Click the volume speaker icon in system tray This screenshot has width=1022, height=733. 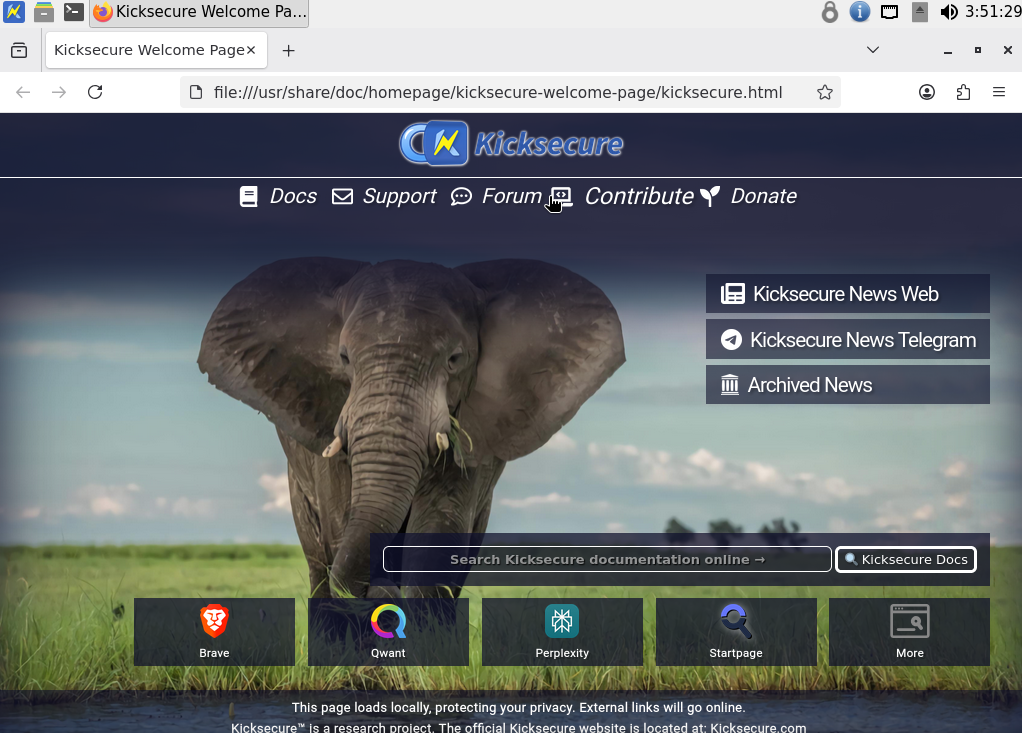(x=949, y=12)
